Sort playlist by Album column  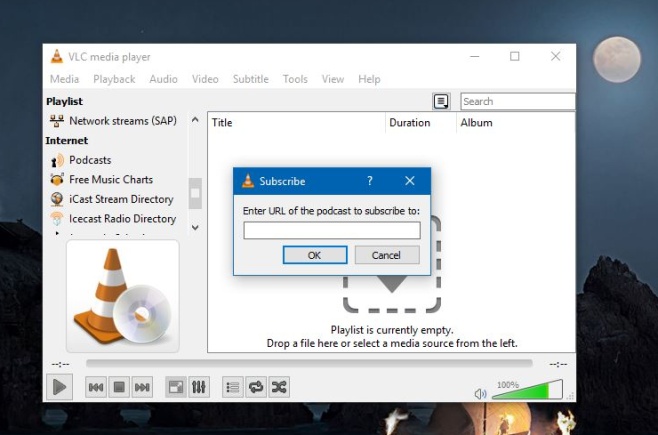coord(516,122)
